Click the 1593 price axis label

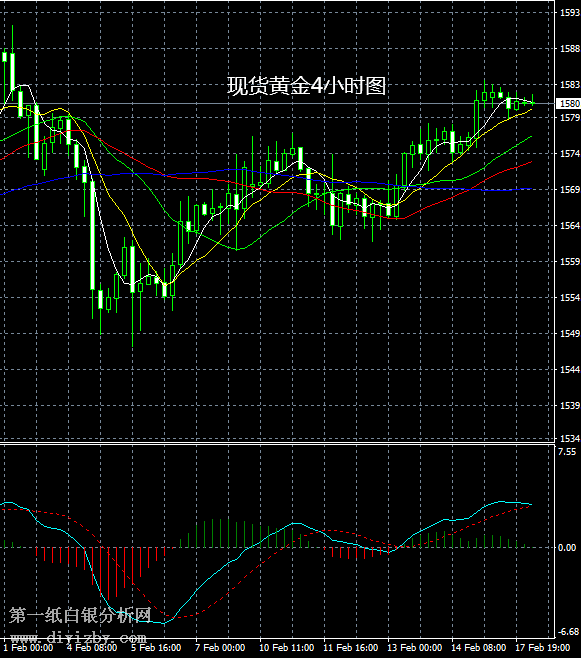[x=570, y=13]
